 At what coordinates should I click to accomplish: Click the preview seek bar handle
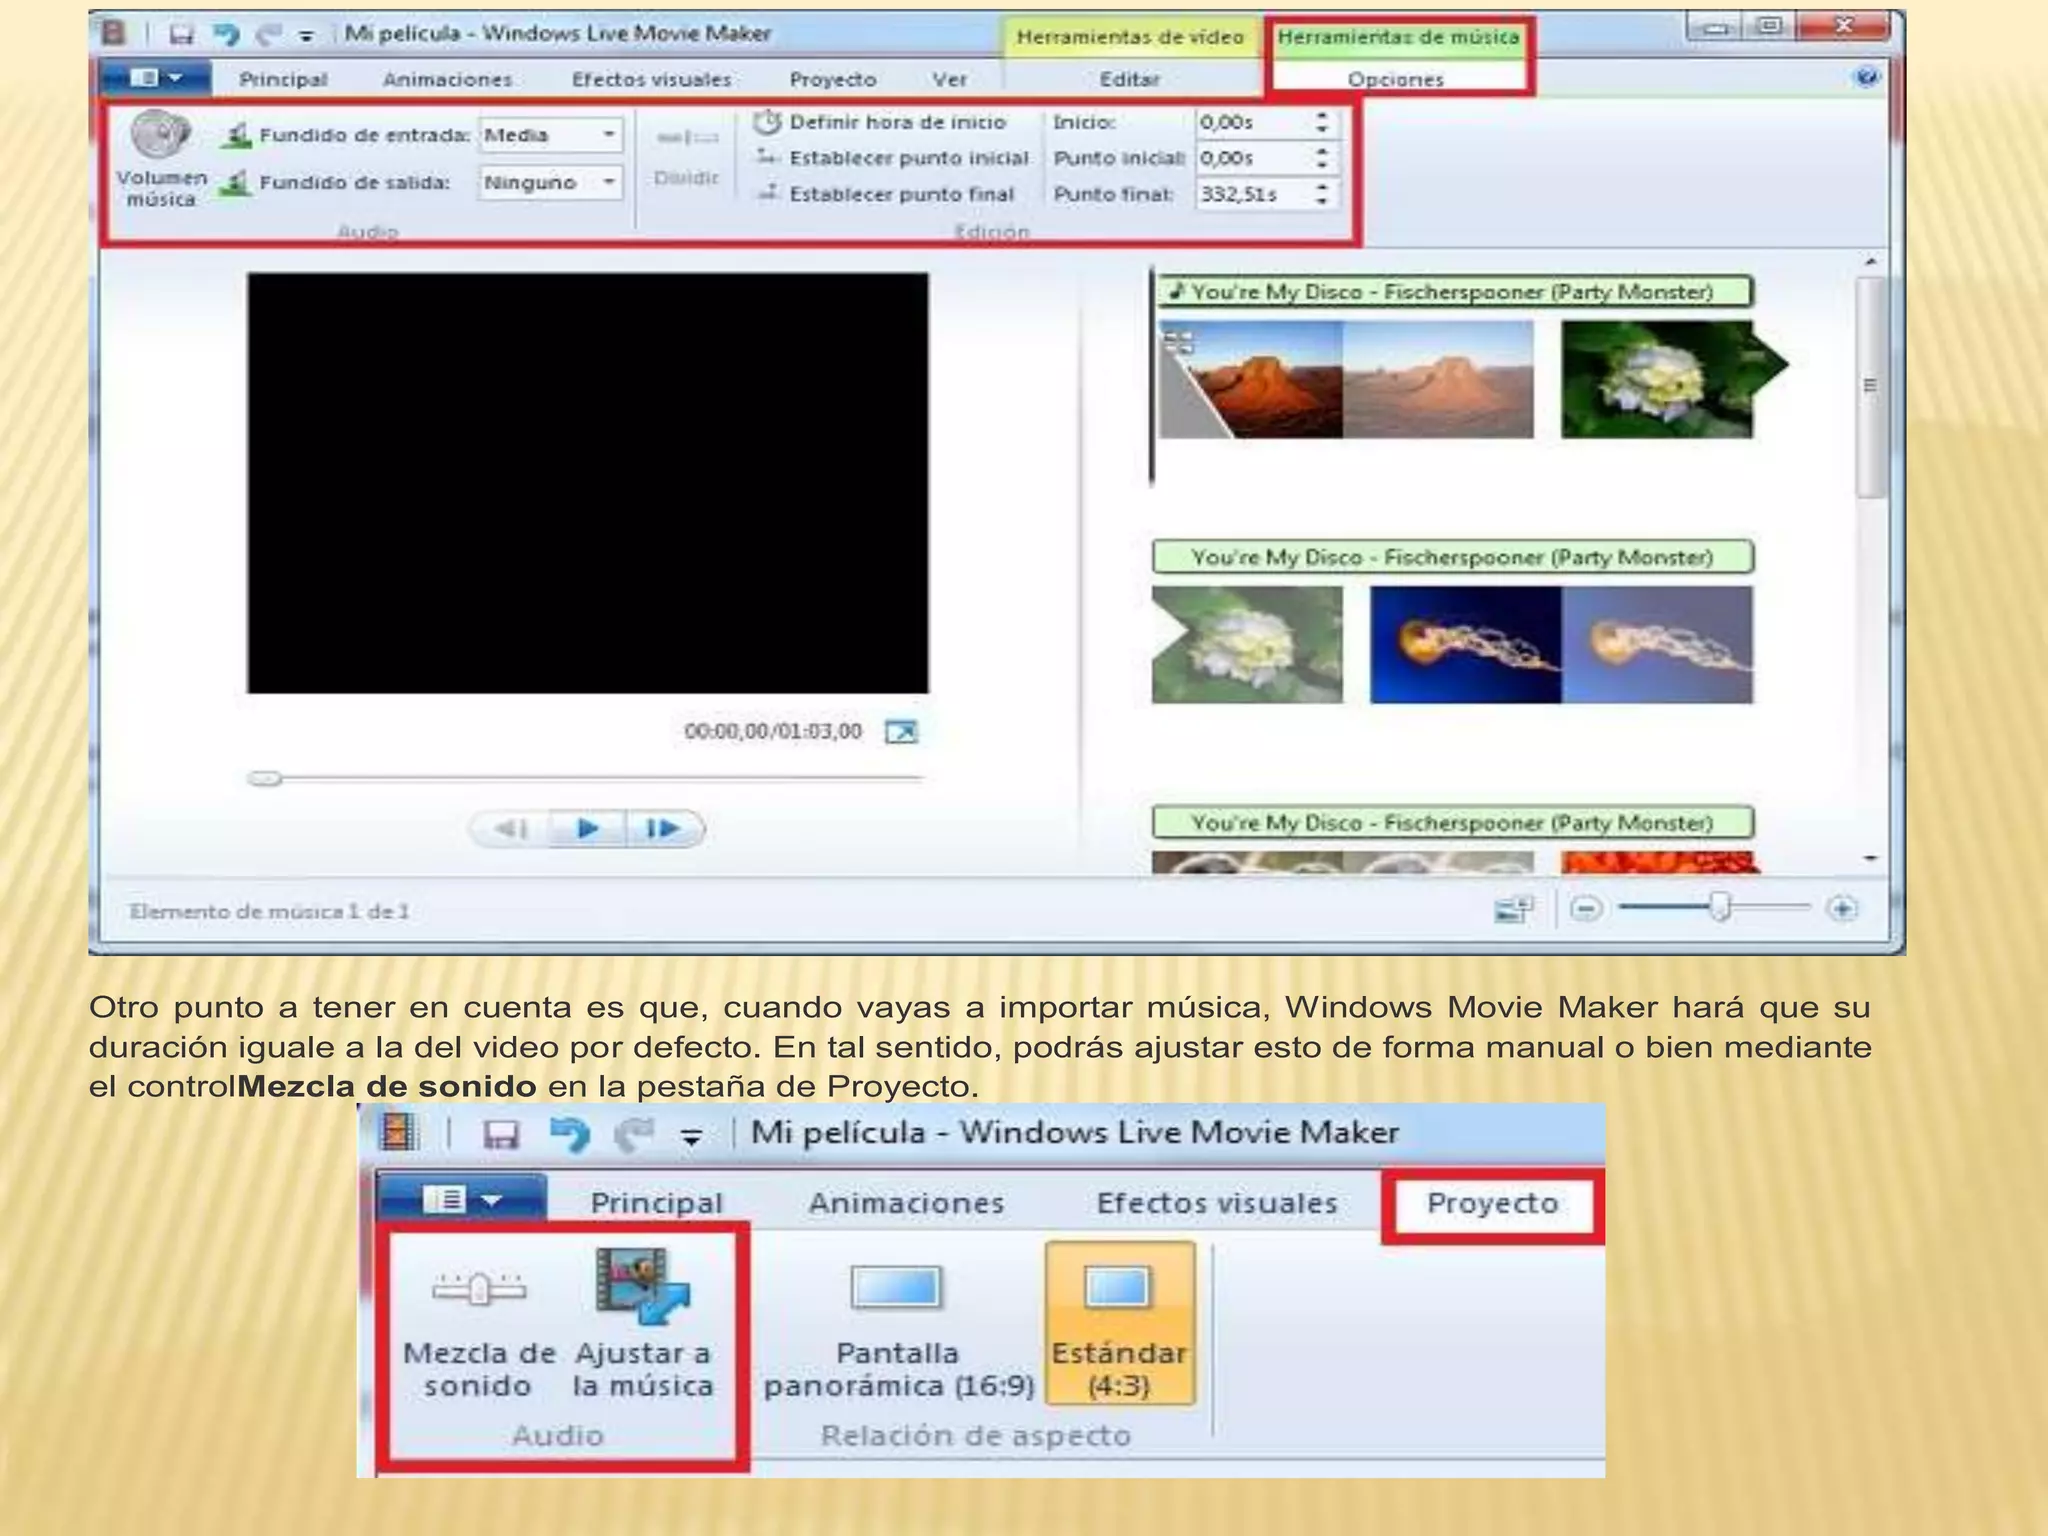point(265,778)
